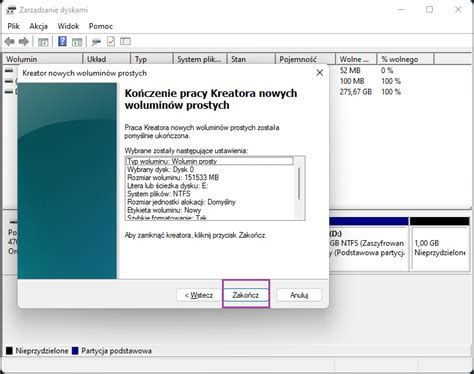Click the 275,67 GB free space cell
Image resolution: width=474 pixels, height=374 pixels.
[356, 92]
